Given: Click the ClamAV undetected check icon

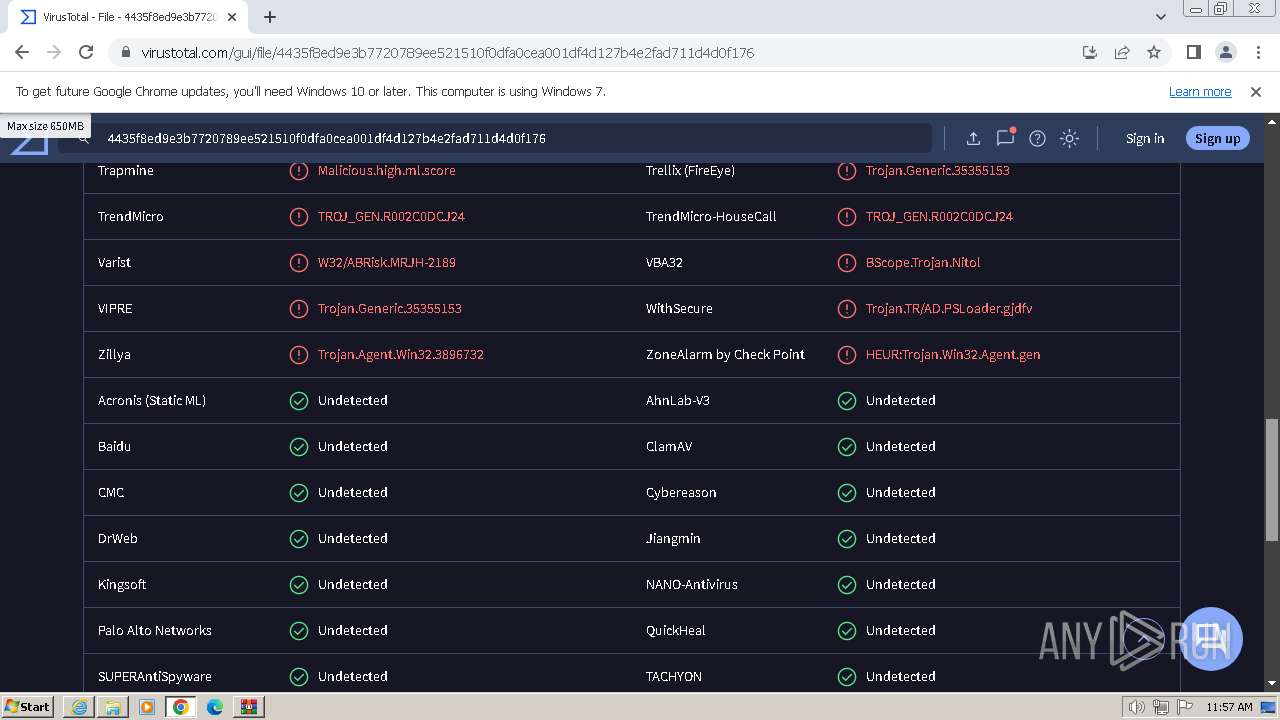Looking at the screenshot, I should [846, 447].
